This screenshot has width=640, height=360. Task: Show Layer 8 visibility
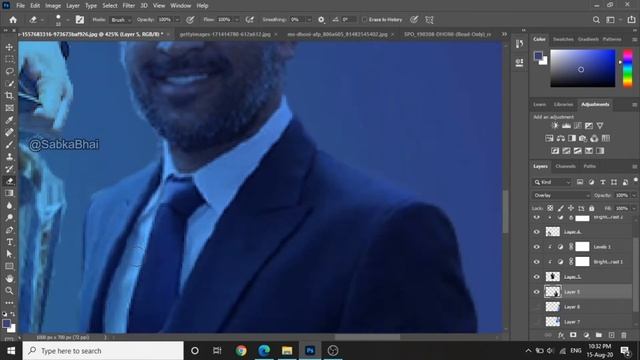click(x=536, y=307)
